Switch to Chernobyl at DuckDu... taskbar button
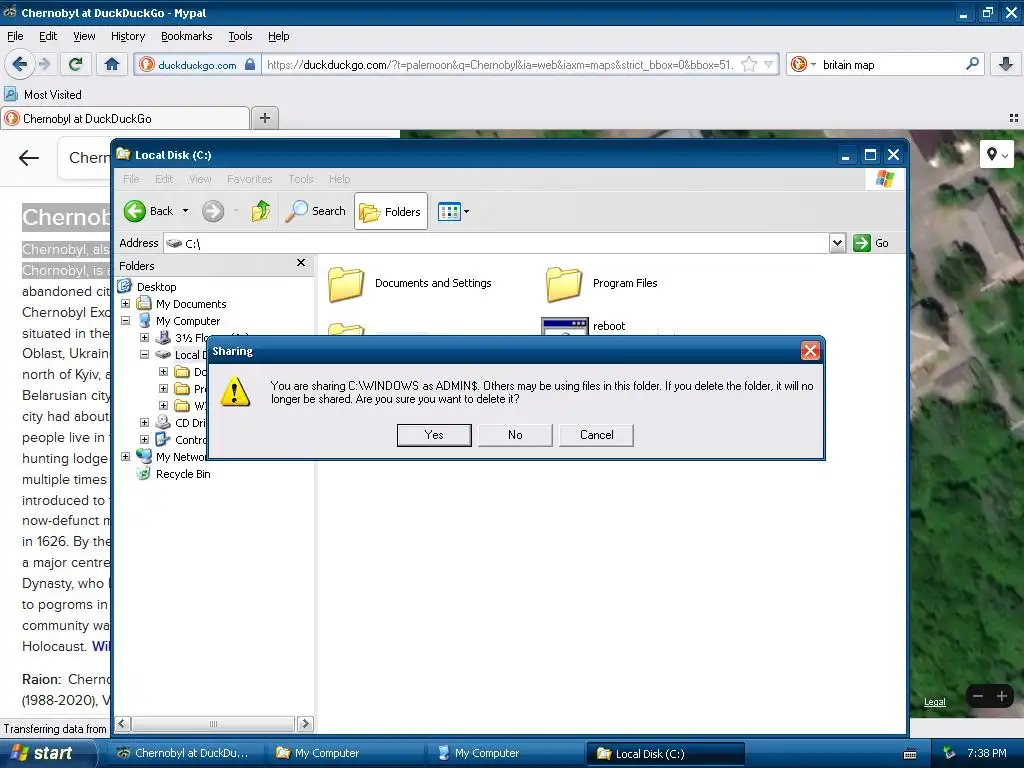1024x768 pixels. point(185,754)
